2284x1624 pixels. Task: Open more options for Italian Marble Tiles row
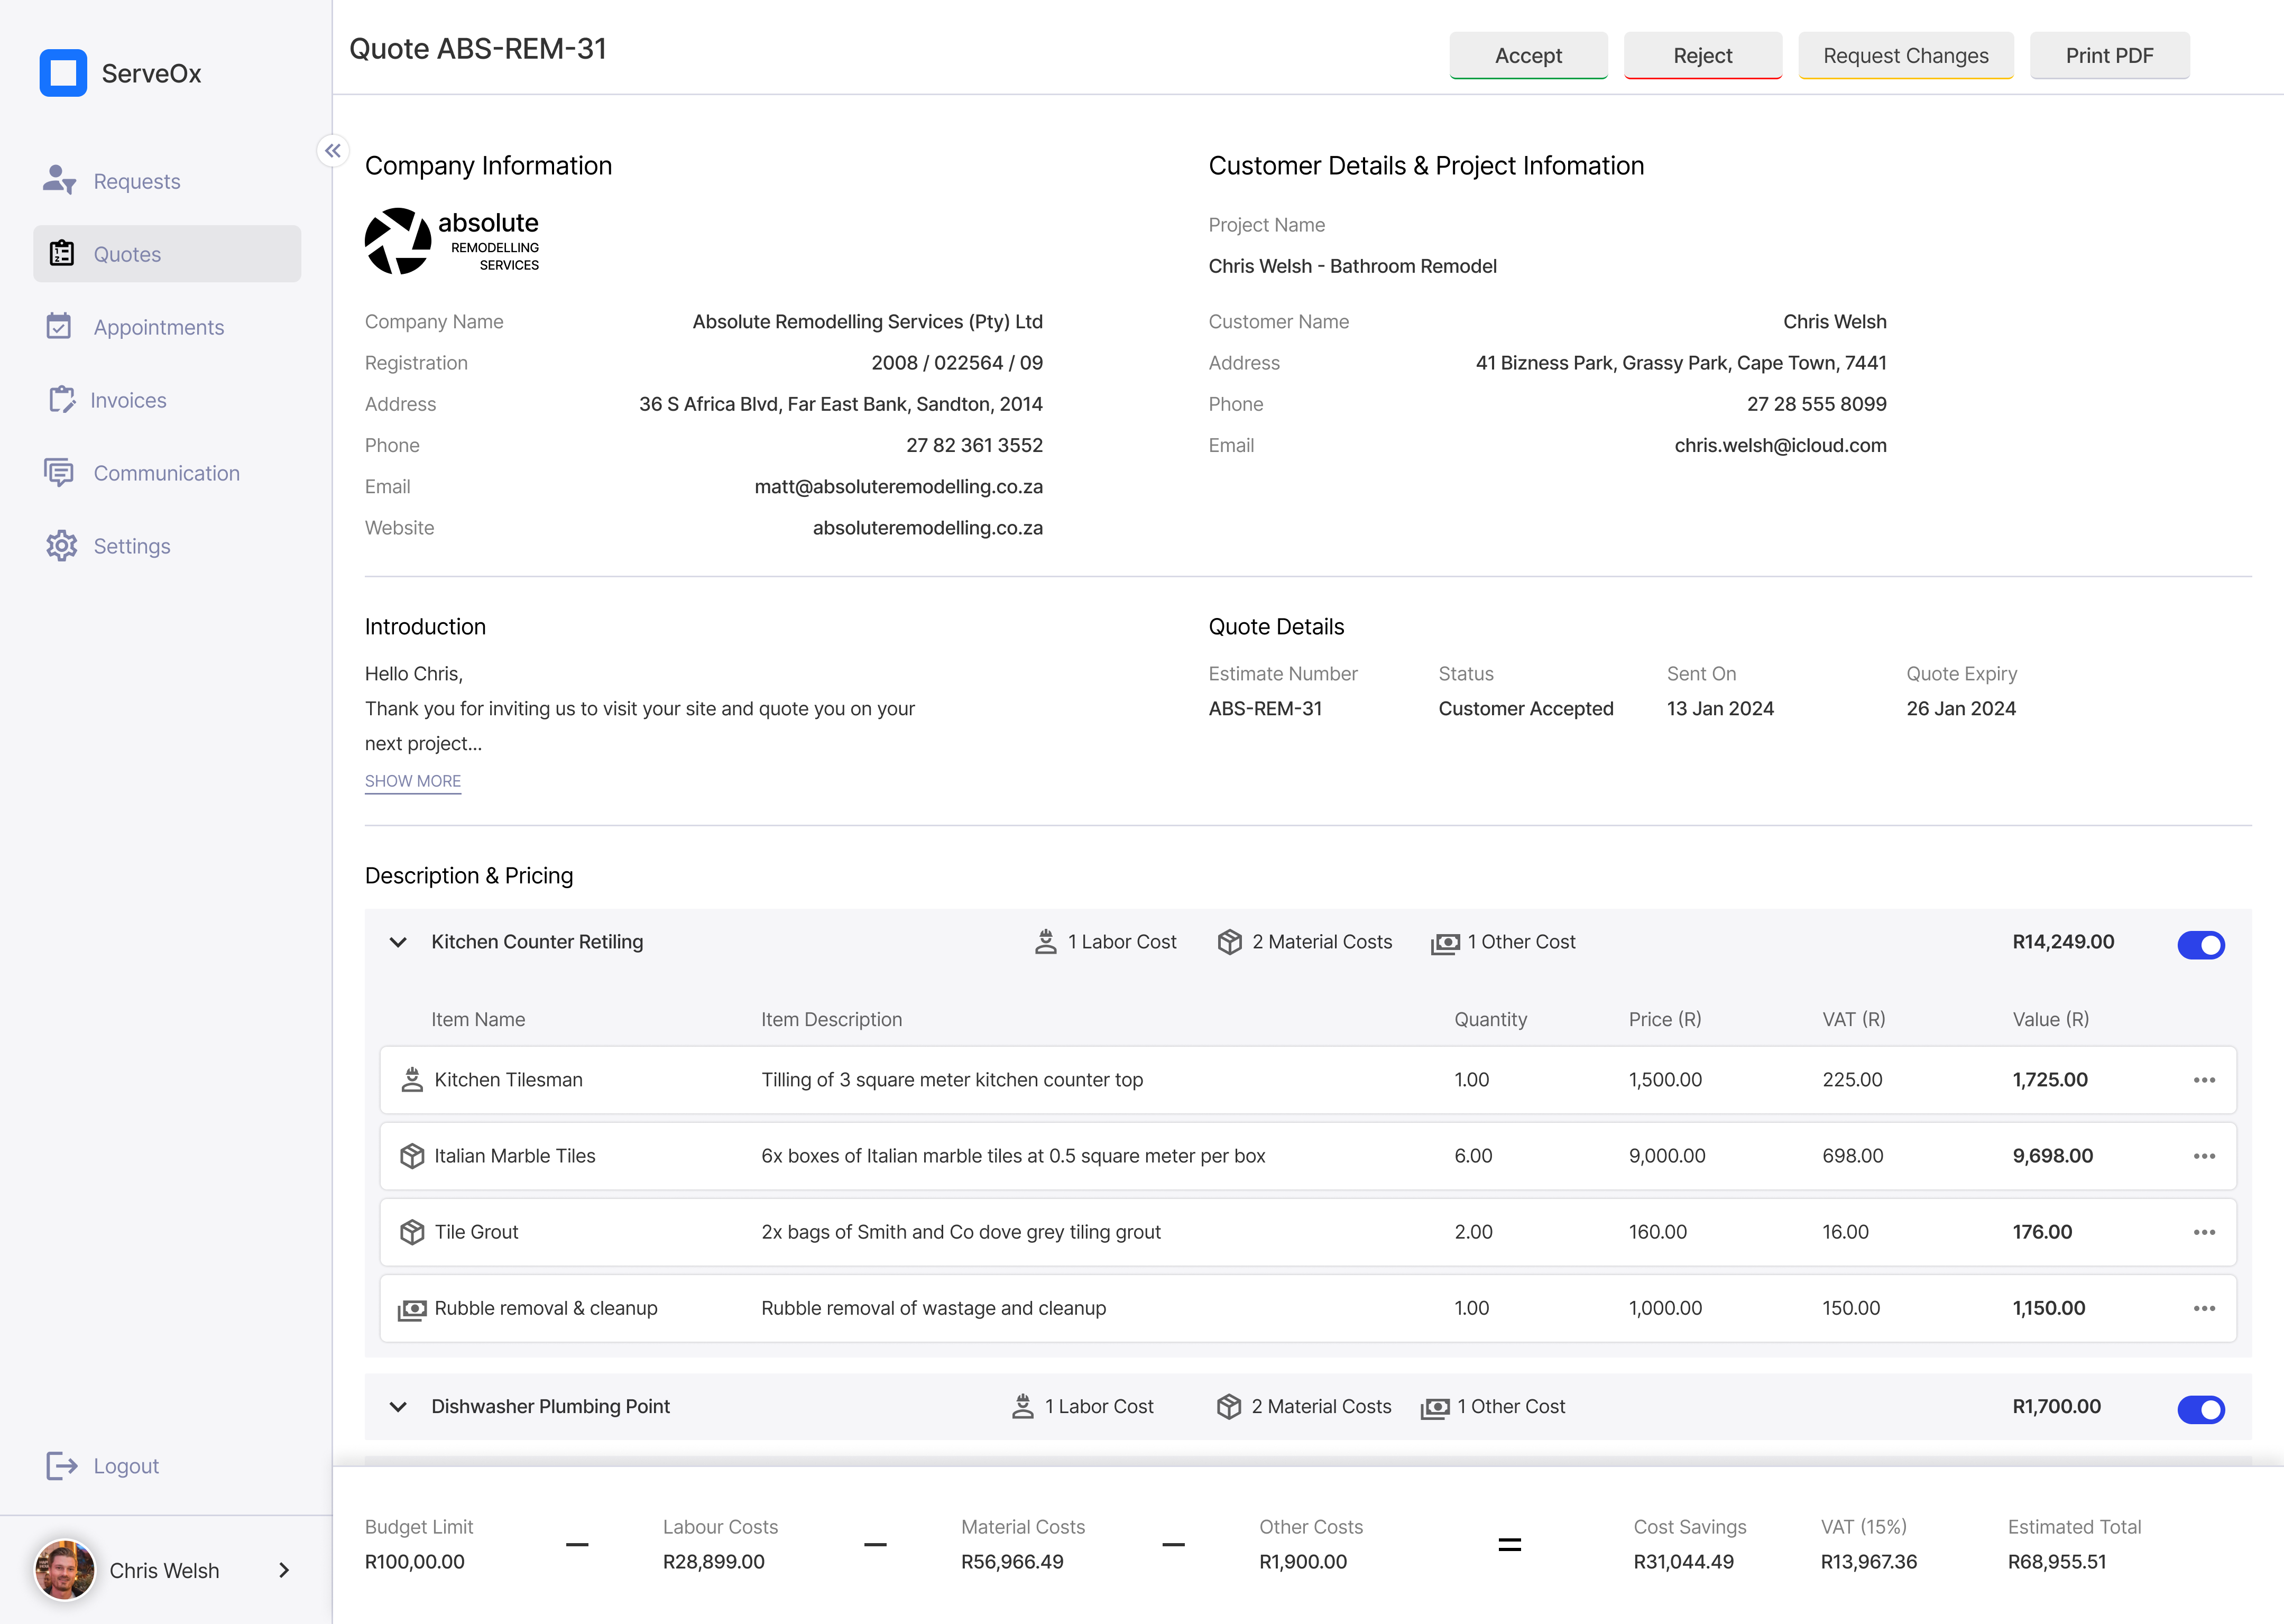(x=2204, y=1156)
